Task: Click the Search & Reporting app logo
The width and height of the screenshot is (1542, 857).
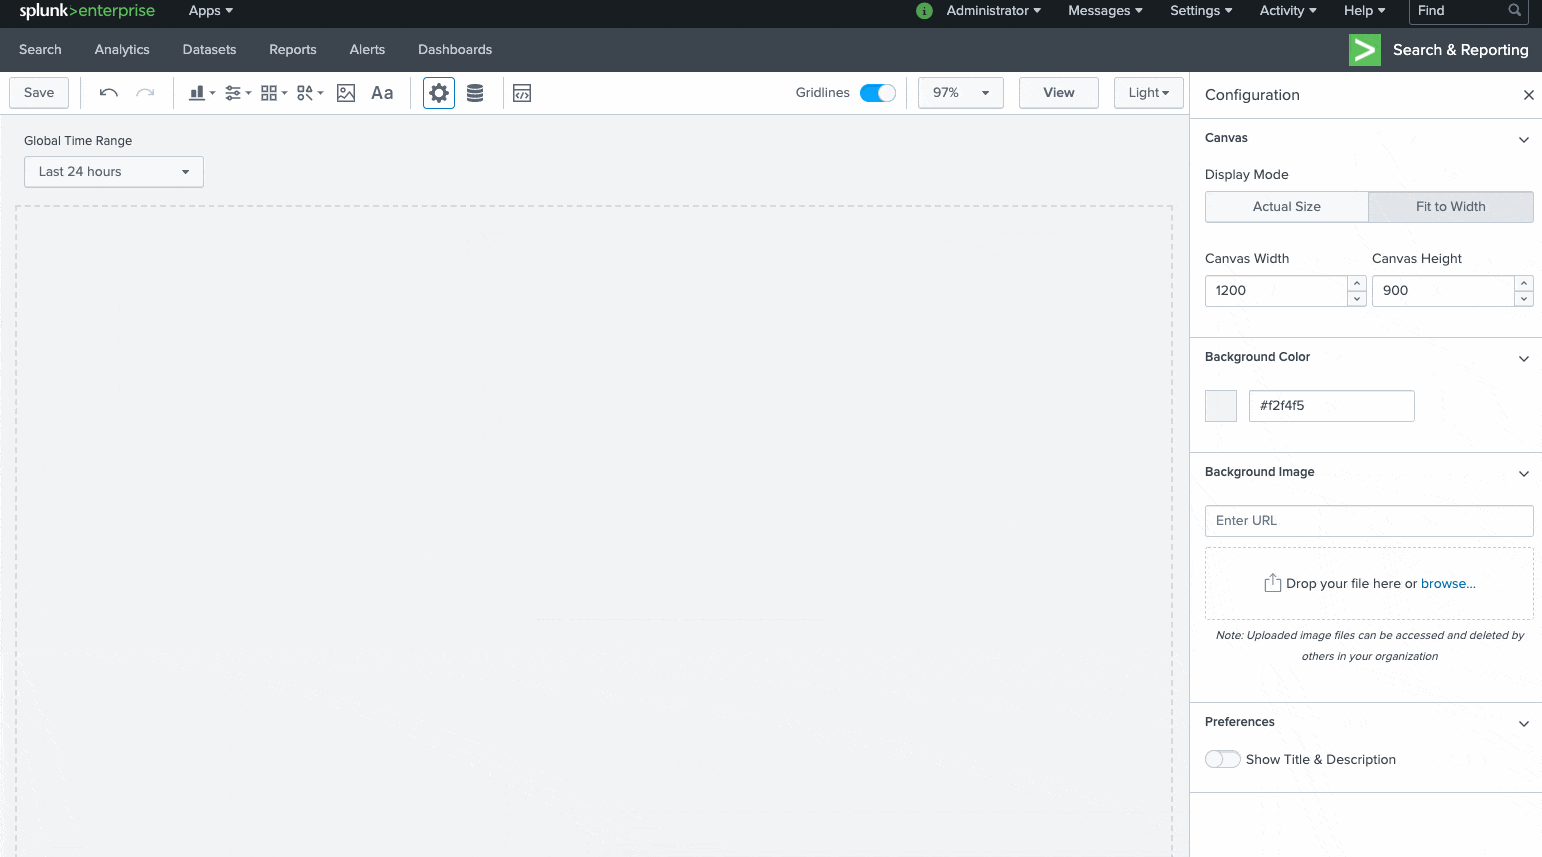Action: [1365, 50]
